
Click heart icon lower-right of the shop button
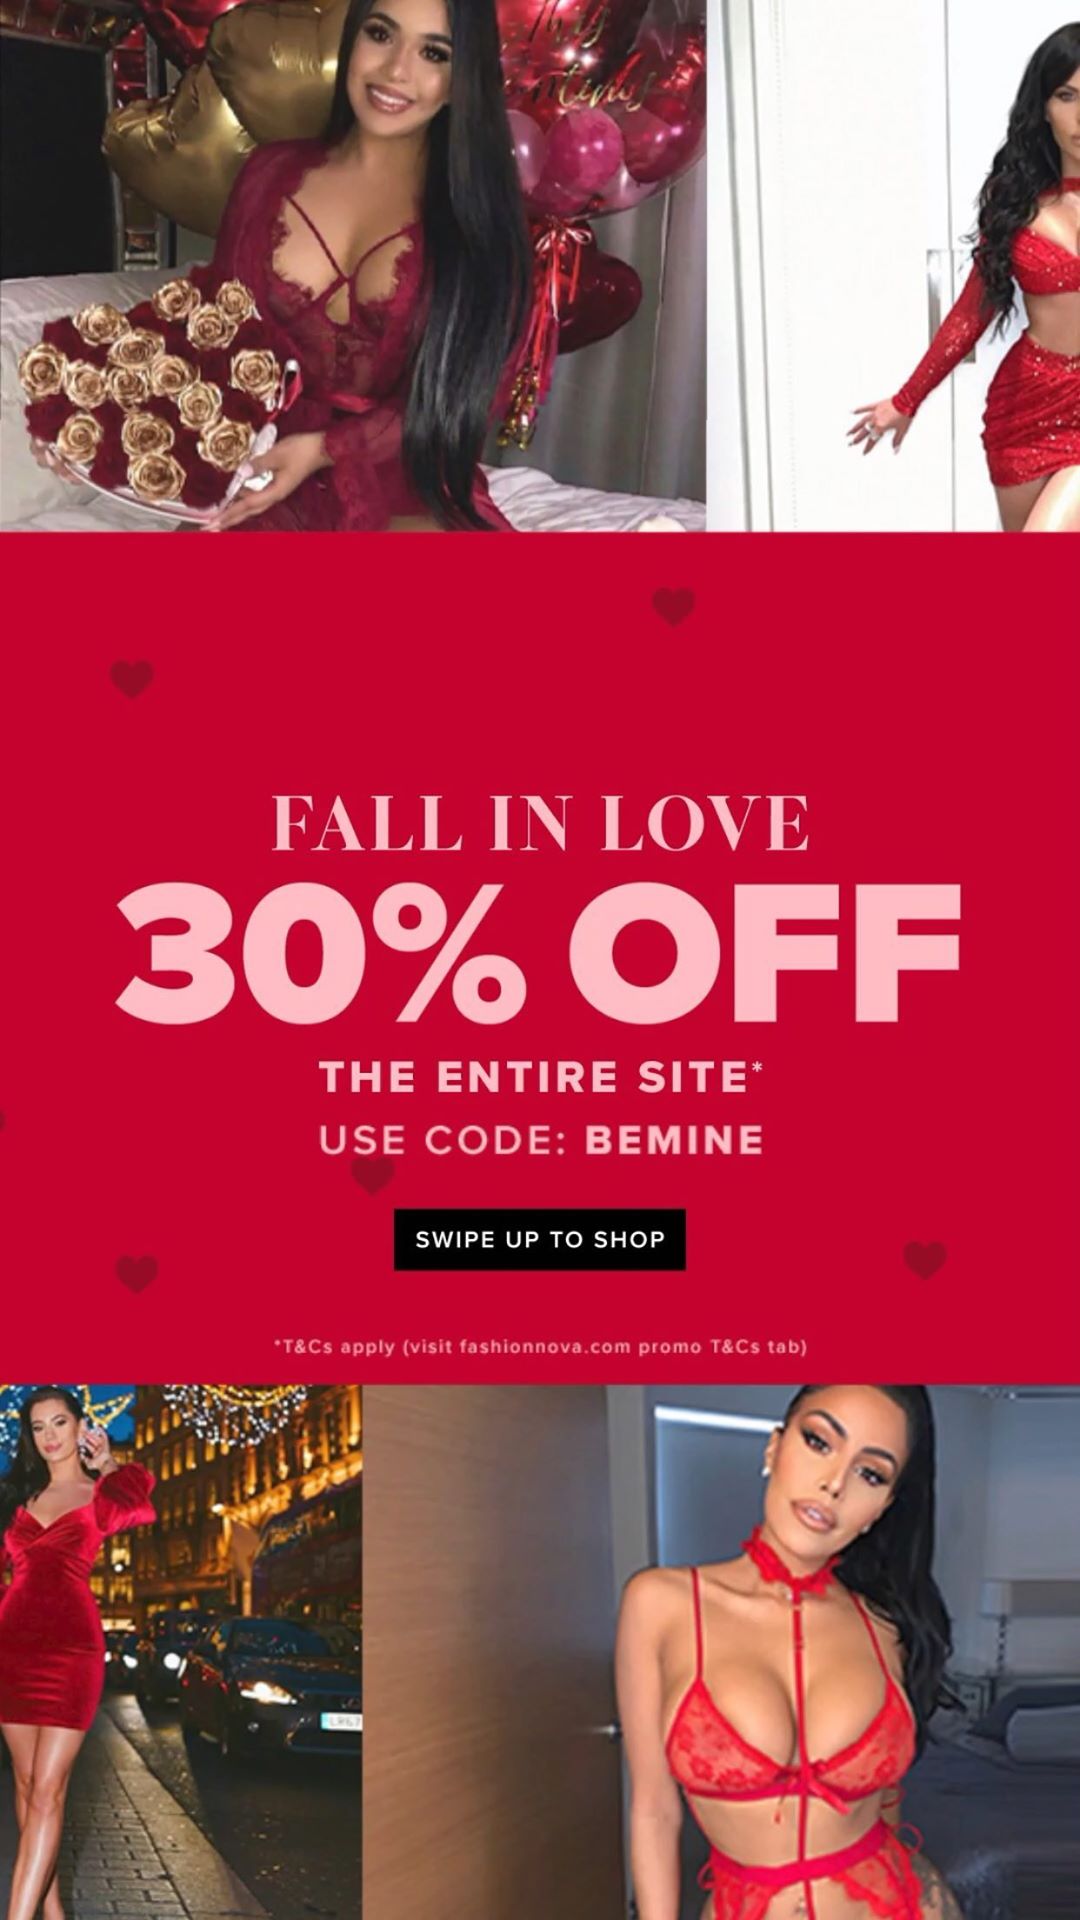[x=925, y=1260]
